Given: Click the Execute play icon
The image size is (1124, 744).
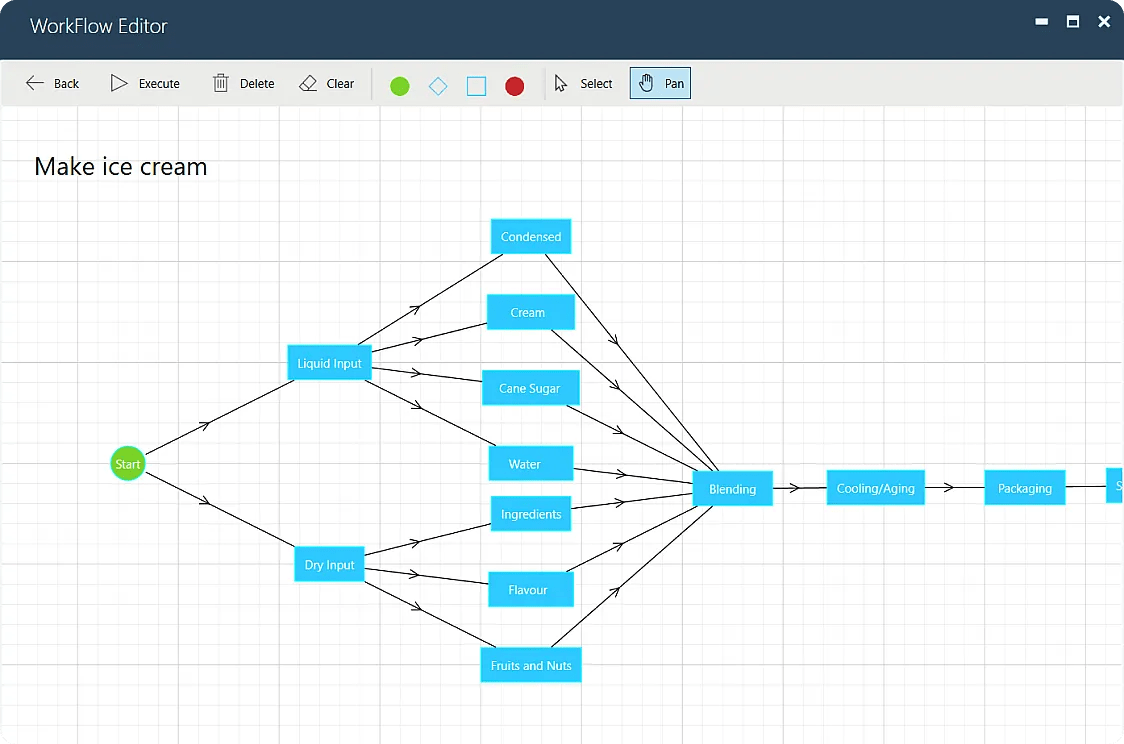Looking at the screenshot, I should coord(118,83).
